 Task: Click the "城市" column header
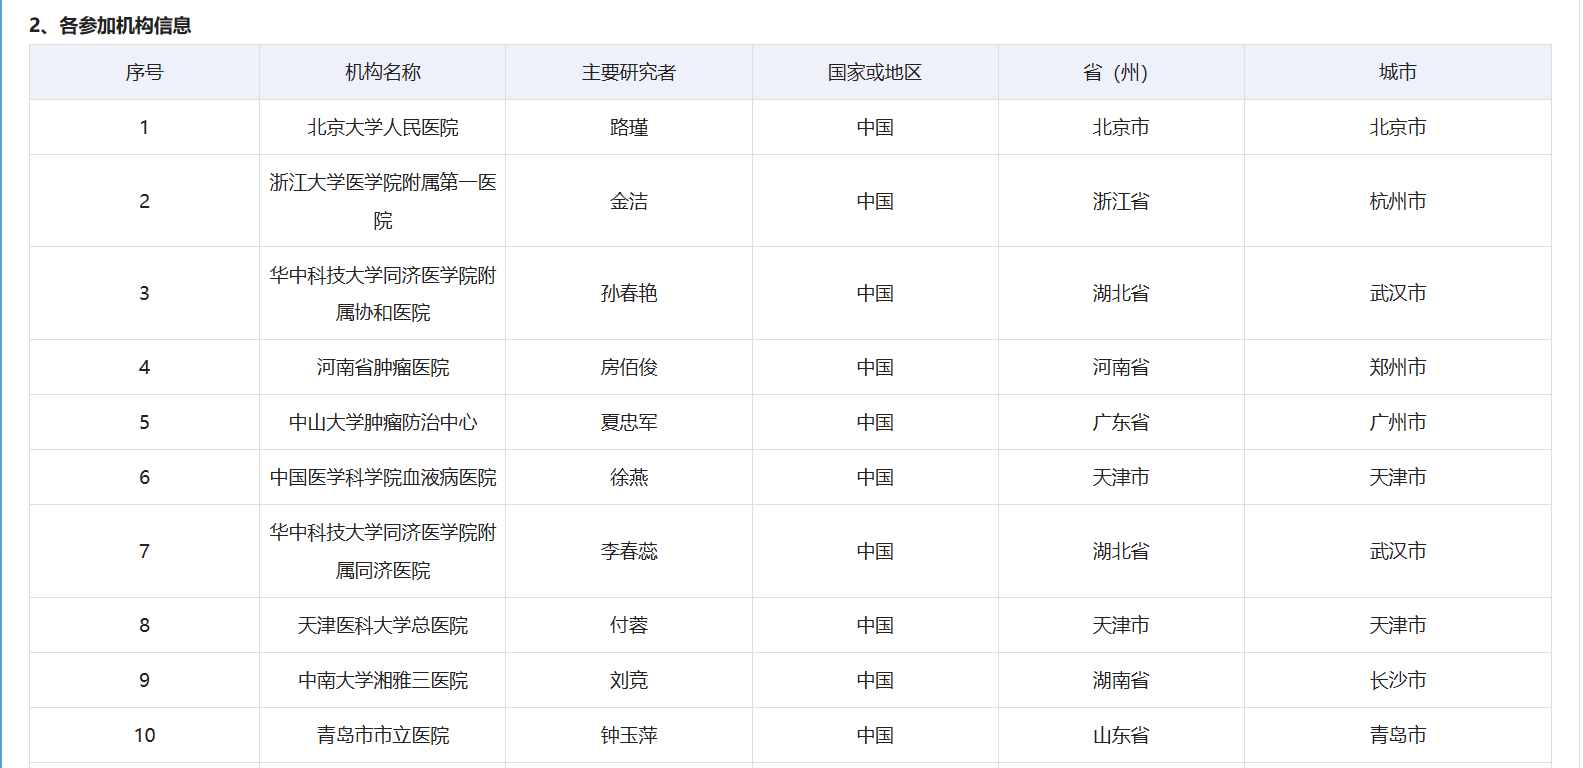click(x=1398, y=72)
